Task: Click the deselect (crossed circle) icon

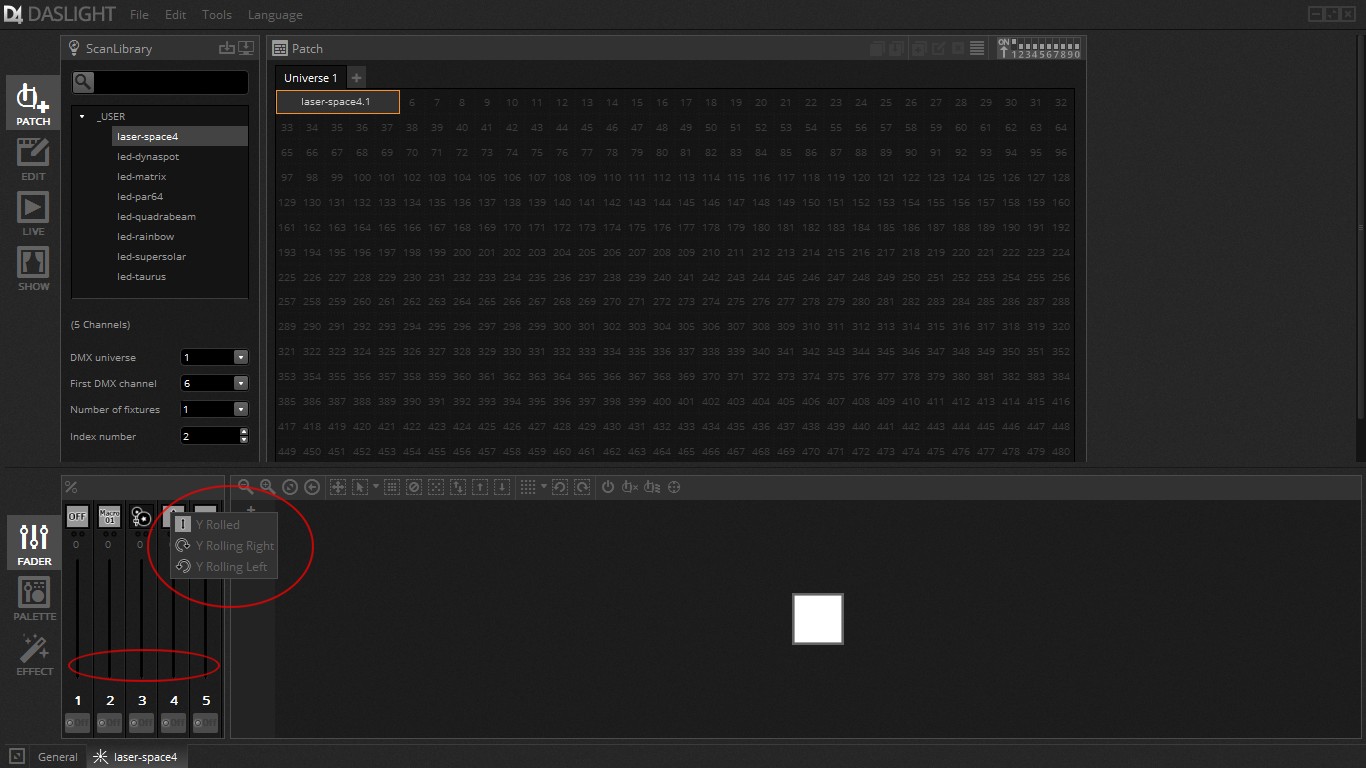Action: point(414,487)
